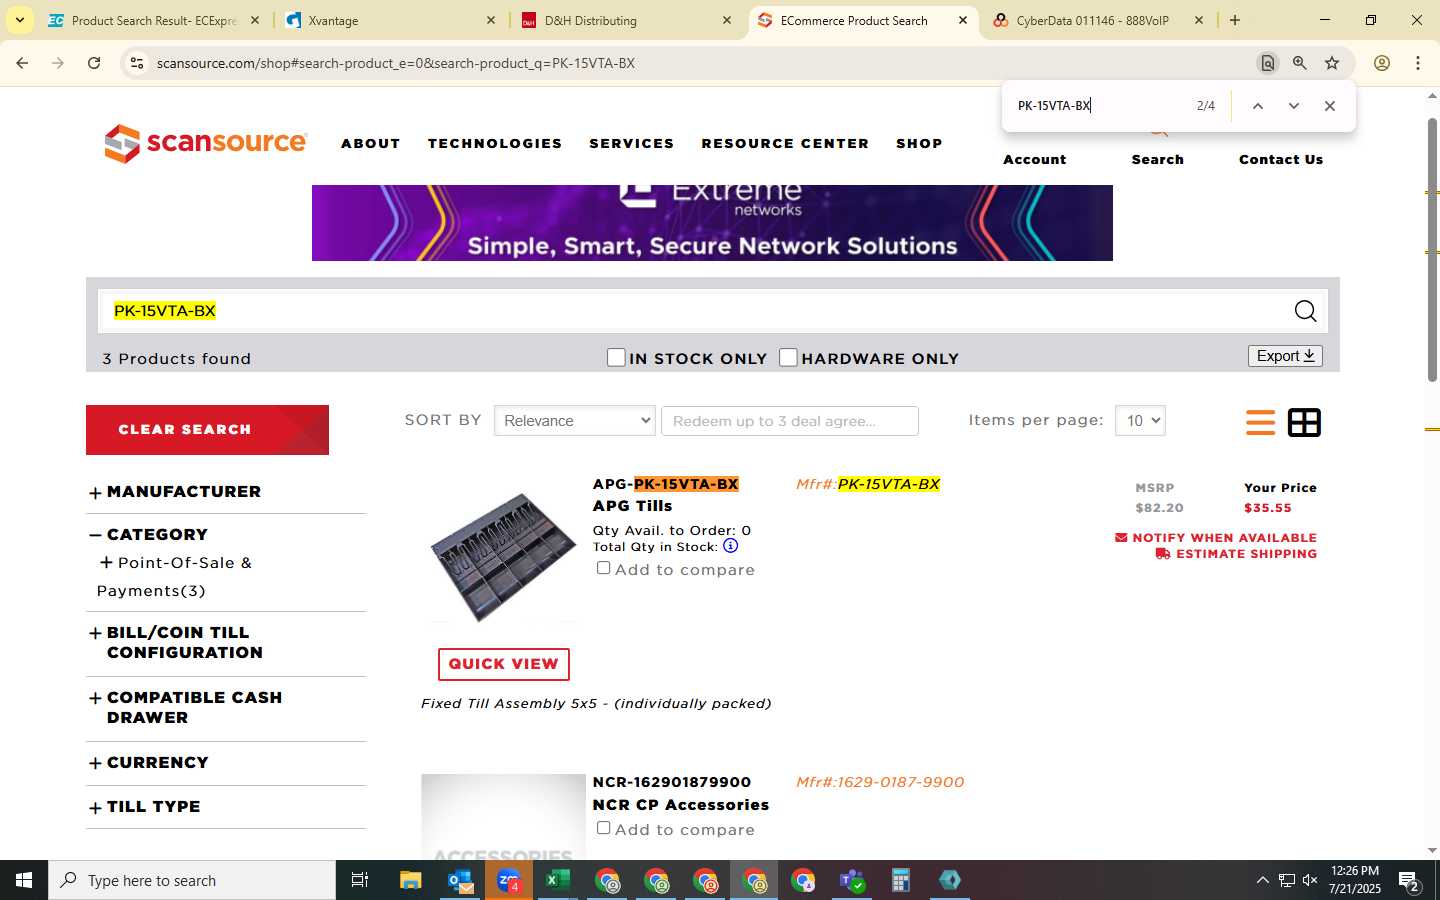1440x900 pixels.
Task: Click the browser reload button
Action: (x=94, y=63)
